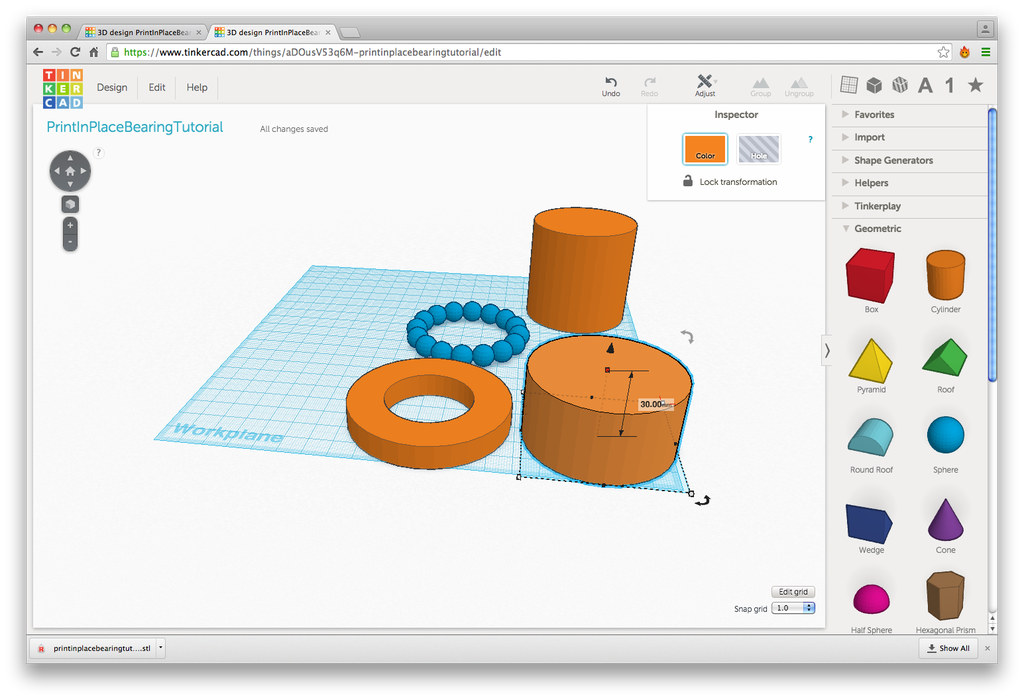This screenshot has width=1024, height=700.
Task: Click the navigation help question mark
Action: [x=99, y=152]
